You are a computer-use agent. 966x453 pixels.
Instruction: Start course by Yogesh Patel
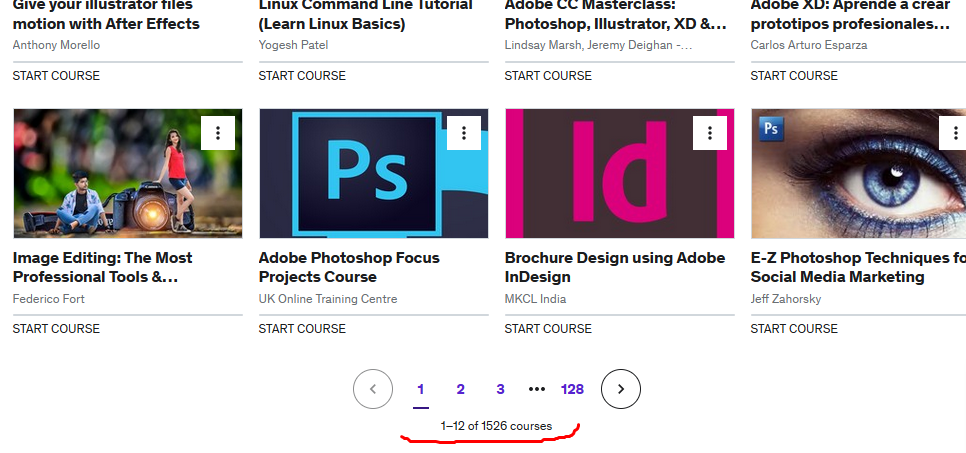[302, 76]
